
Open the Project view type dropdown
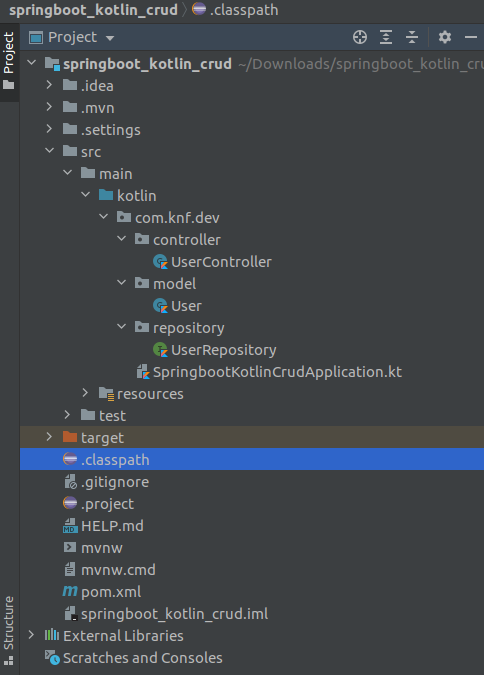coord(110,38)
